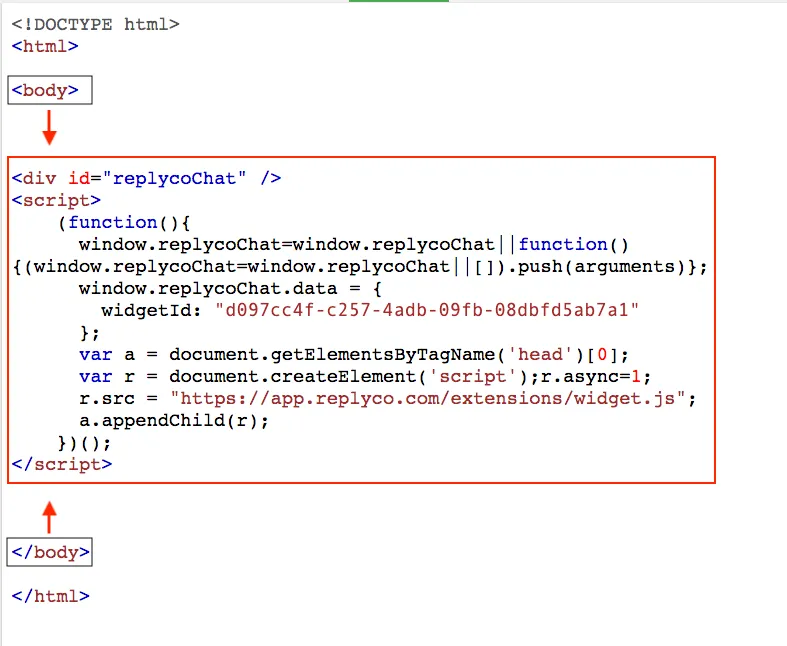Click the a.appendChild(r); line
Viewport: 787px width, 646px height.
click(174, 421)
